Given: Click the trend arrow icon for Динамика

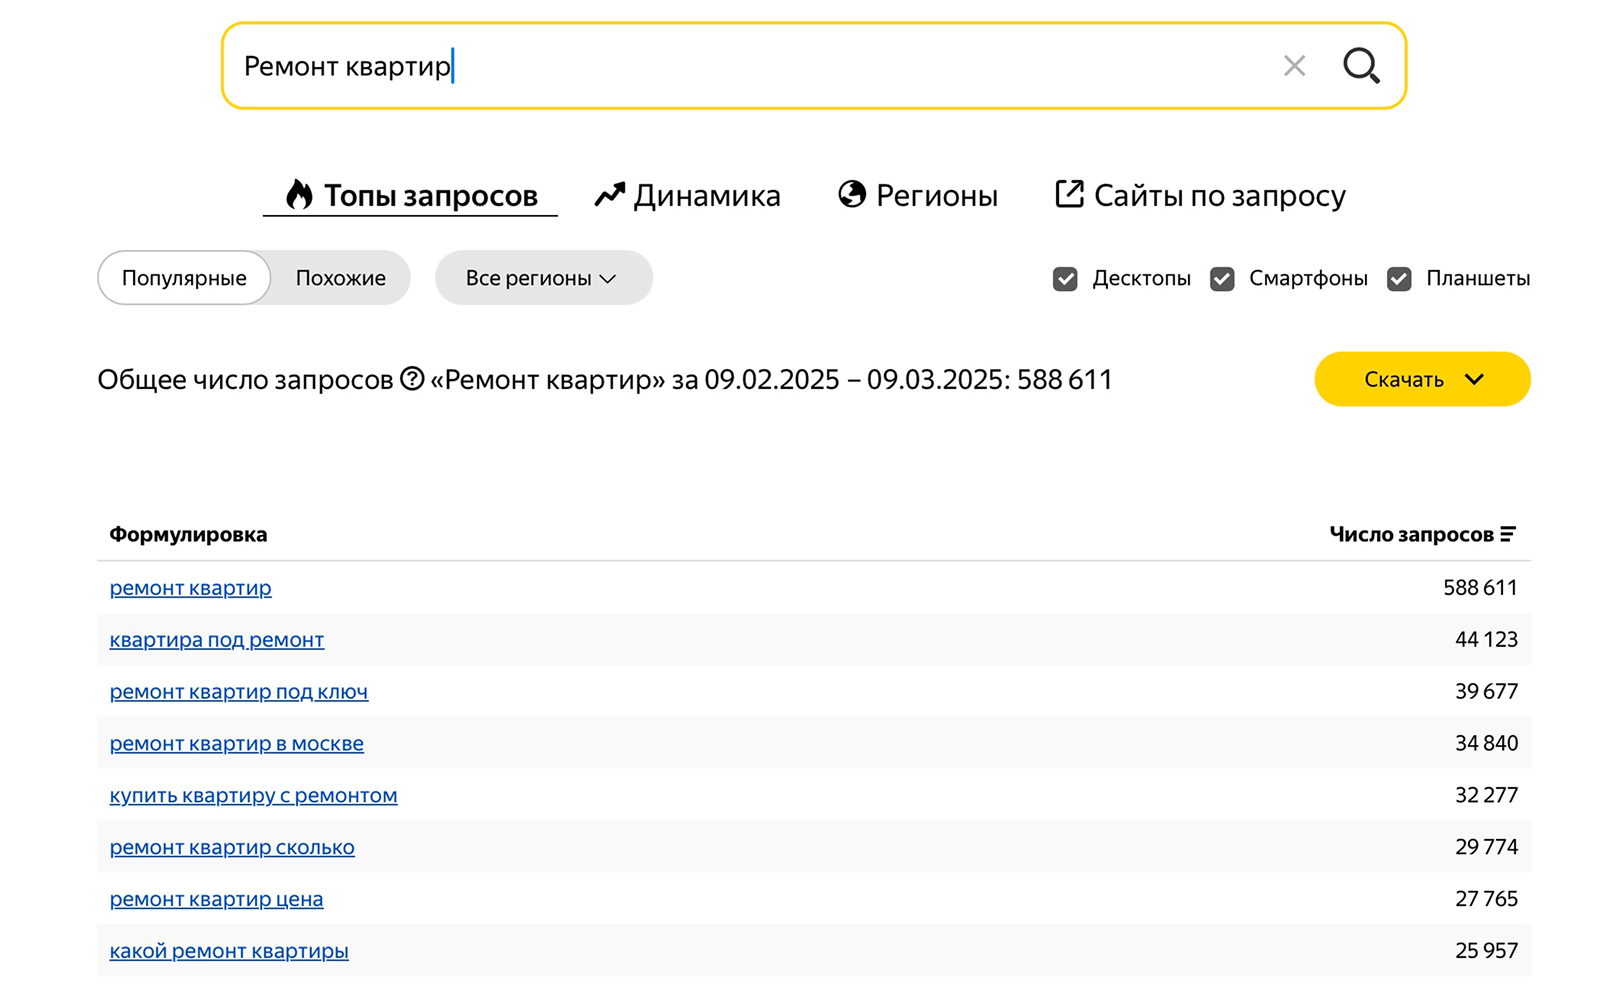Looking at the screenshot, I should [x=609, y=194].
